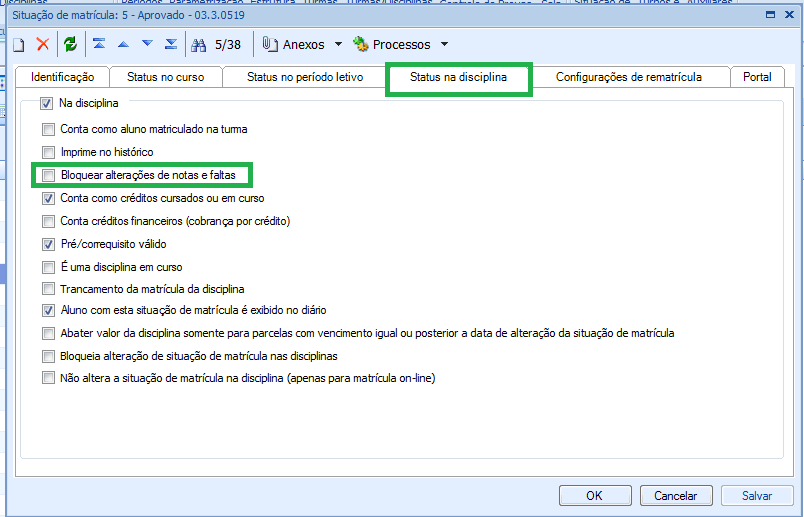Viewport: 804px width, 517px height.
Task: Open the Status no período letivo tab
Action: pyautogui.click(x=305, y=77)
